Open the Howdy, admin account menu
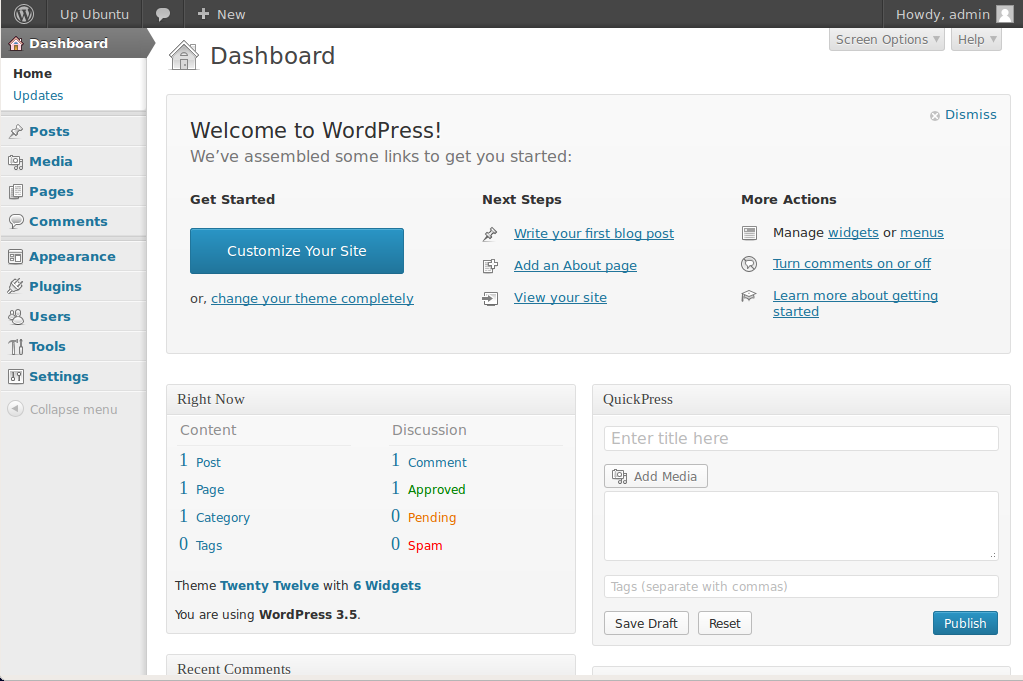This screenshot has width=1023, height=681. point(954,14)
